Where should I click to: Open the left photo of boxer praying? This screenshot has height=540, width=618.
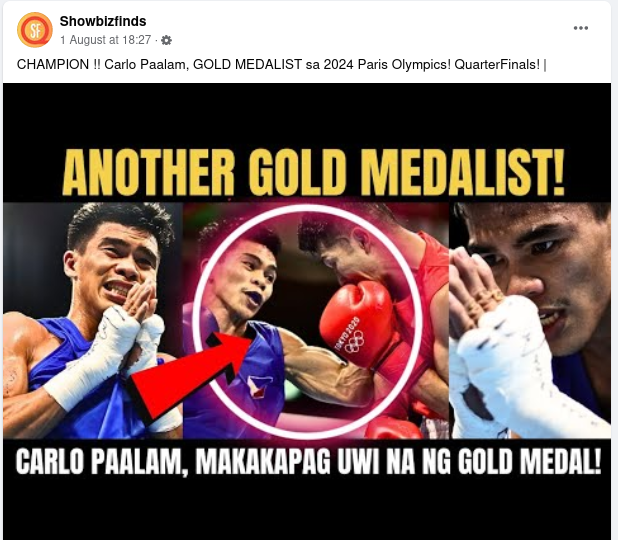click(x=93, y=320)
